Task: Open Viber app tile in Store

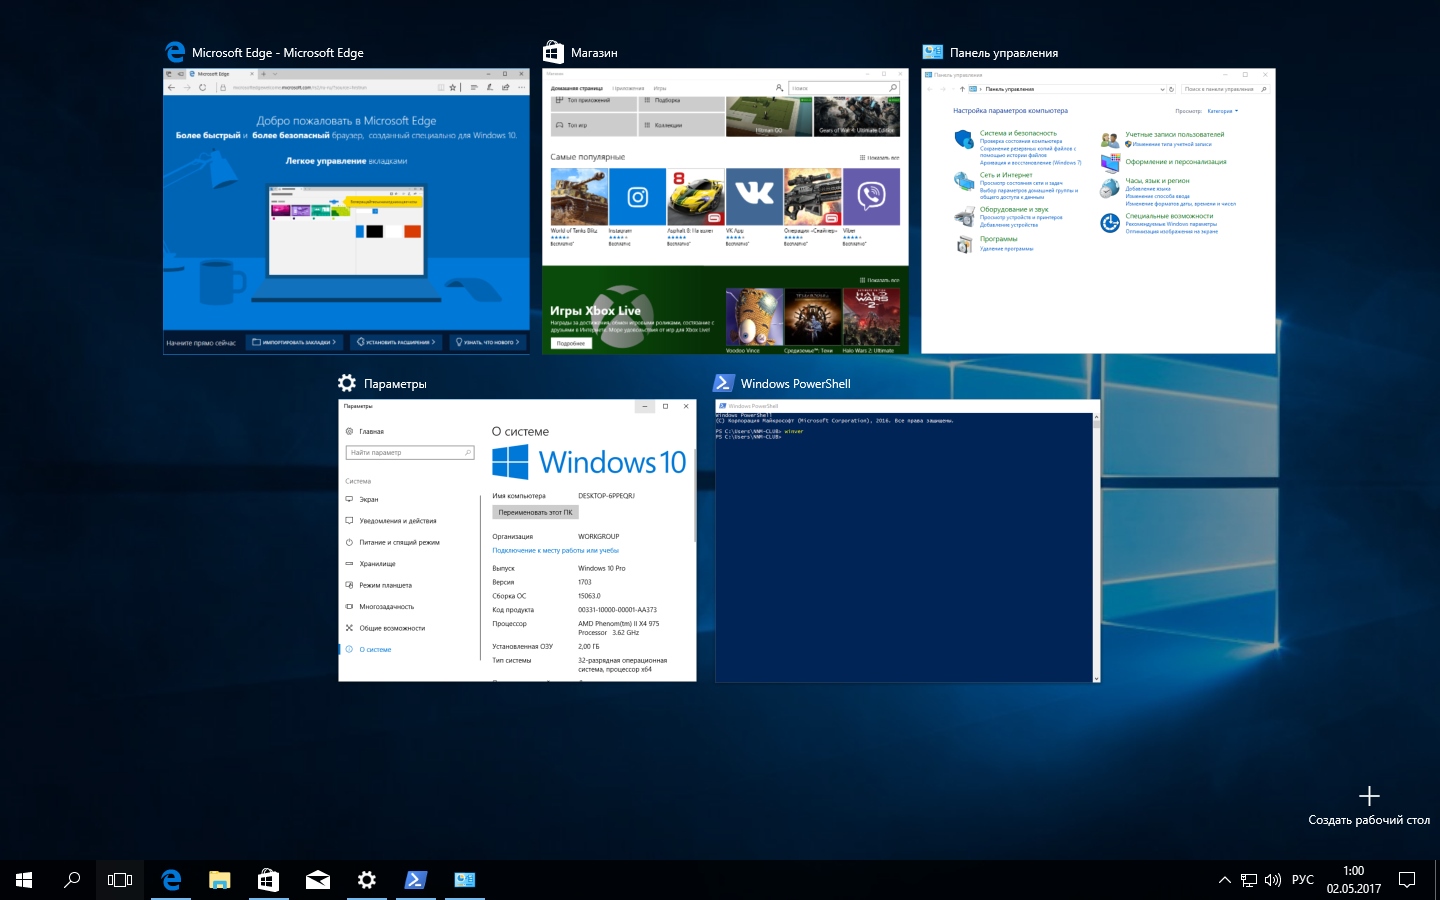Action: (x=871, y=206)
